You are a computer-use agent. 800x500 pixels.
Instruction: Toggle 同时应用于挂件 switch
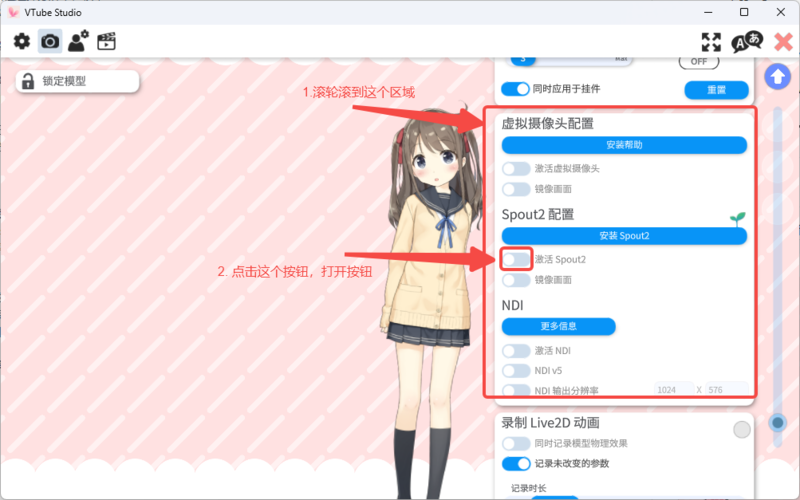pyautogui.click(x=515, y=89)
